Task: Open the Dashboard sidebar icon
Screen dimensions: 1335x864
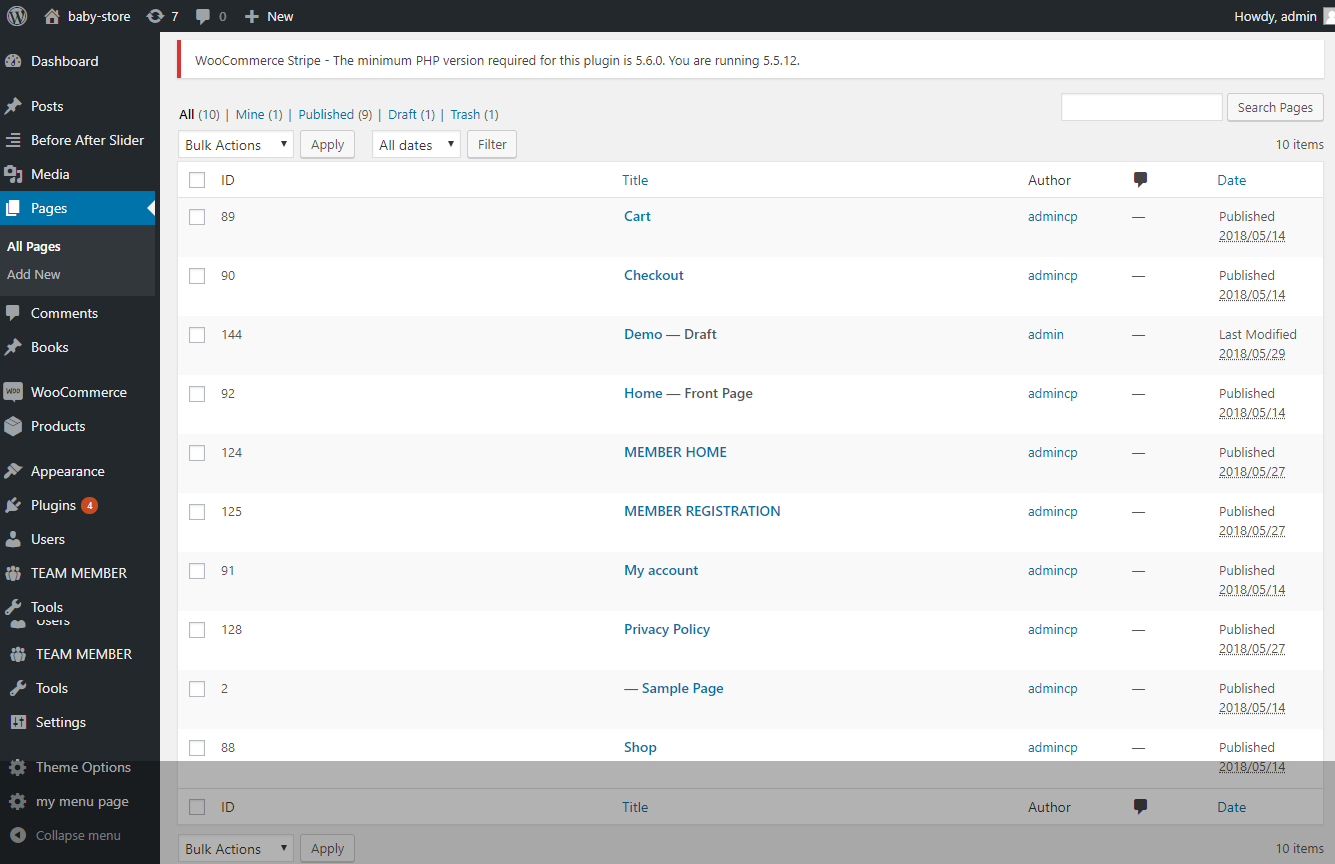Action: (x=13, y=61)
